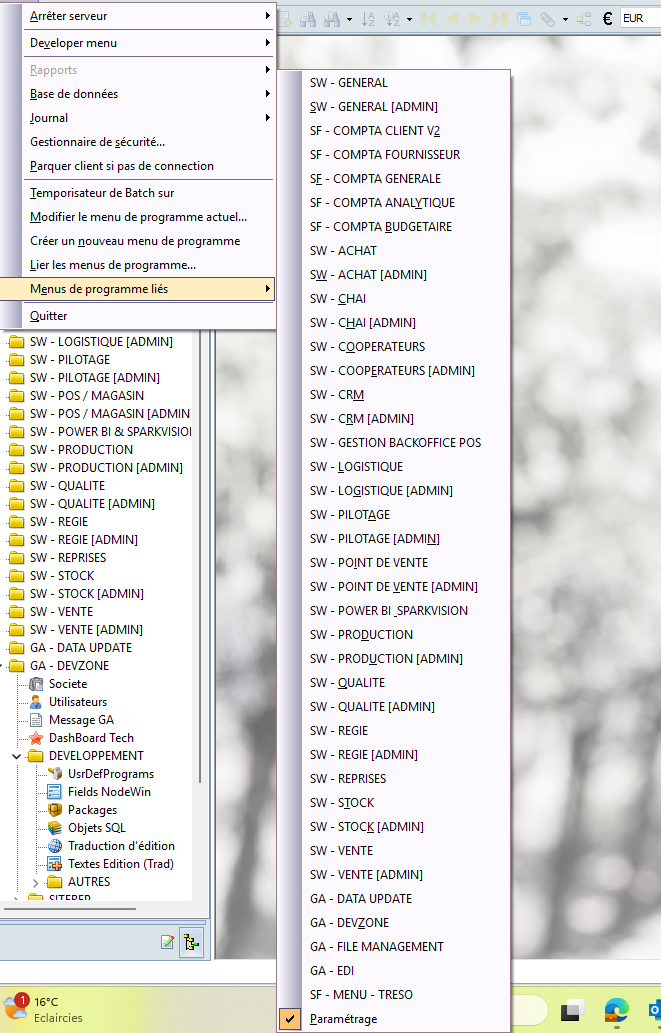This screenshot has height=1033, width=661.
Task: Collapse the DEVELOPPEMENT folder
Action: point(16,756)
